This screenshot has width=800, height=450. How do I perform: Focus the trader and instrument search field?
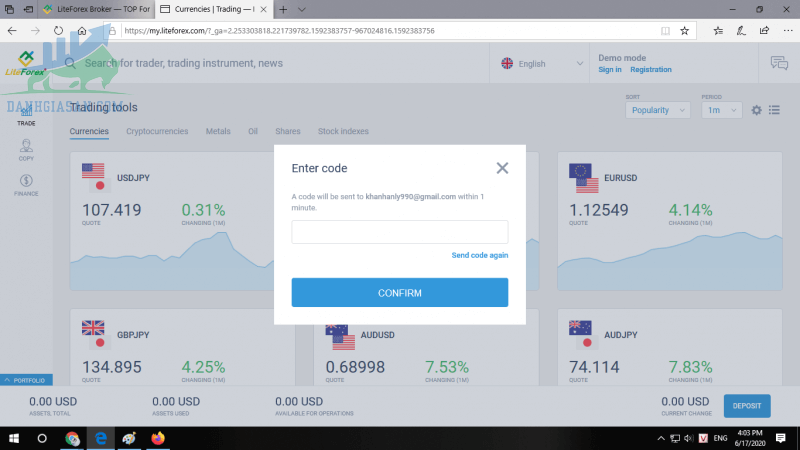(184, 63)
